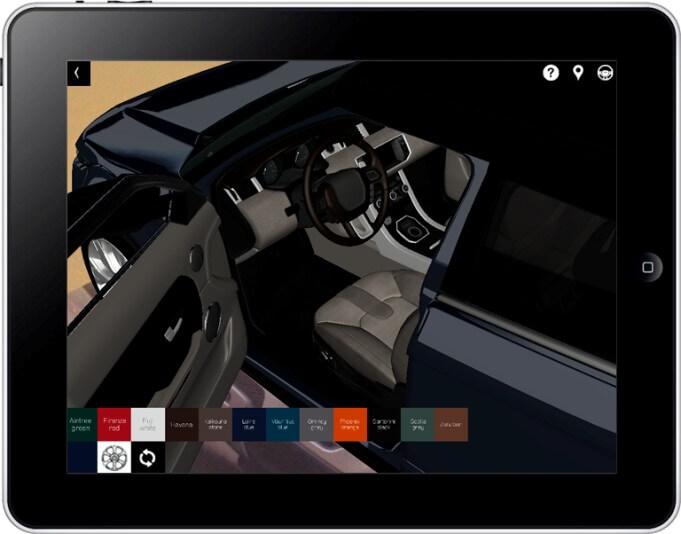Select the Santorini black swatch
The image size is (681, 534).
click(x=384, y=424)
